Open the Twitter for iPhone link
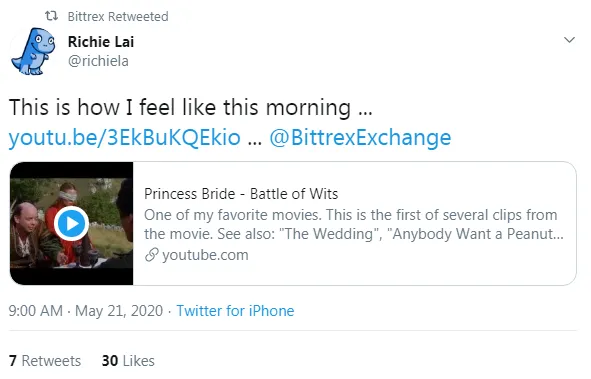Image resolution: width=591 pixels, height=379 pixels. tap(235, 311)
